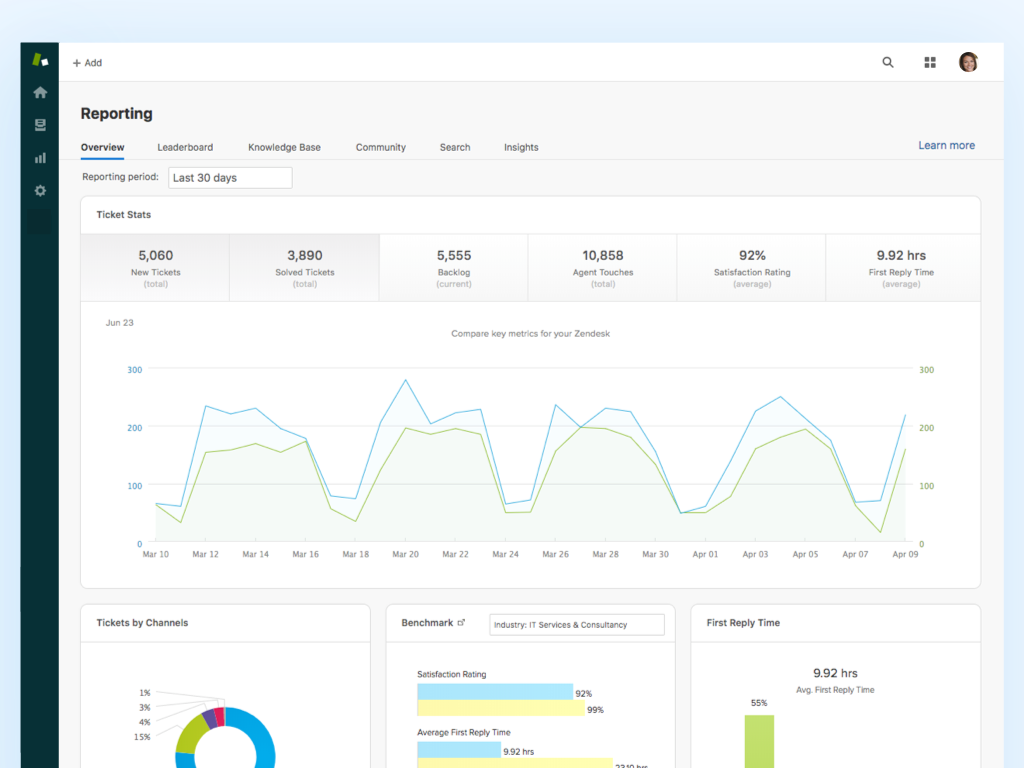
Task: Open the Views icon in sidebar
Action: [x=40, y=125]
